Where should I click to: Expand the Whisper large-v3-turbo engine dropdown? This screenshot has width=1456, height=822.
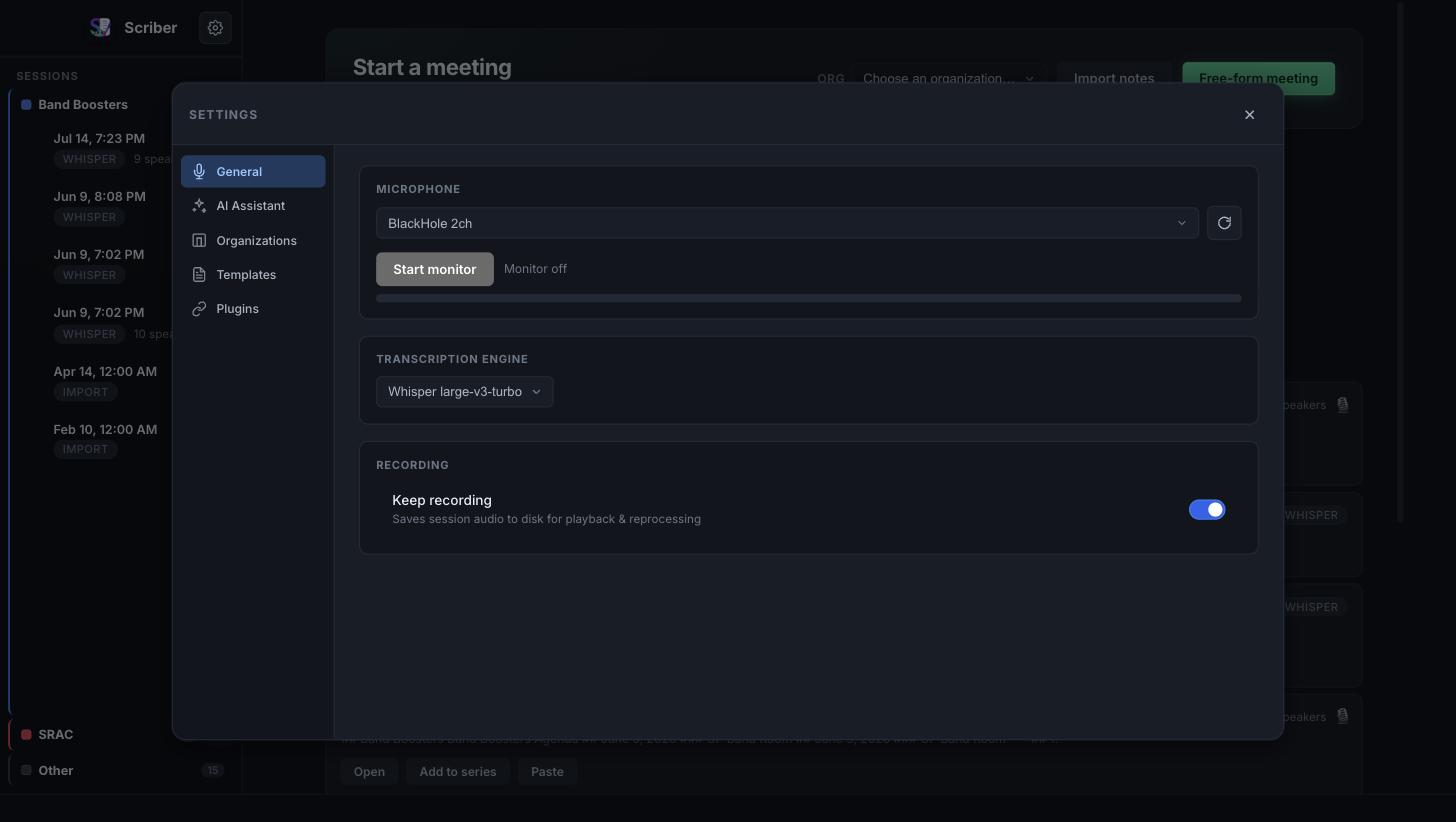click(x=464, y=392)
